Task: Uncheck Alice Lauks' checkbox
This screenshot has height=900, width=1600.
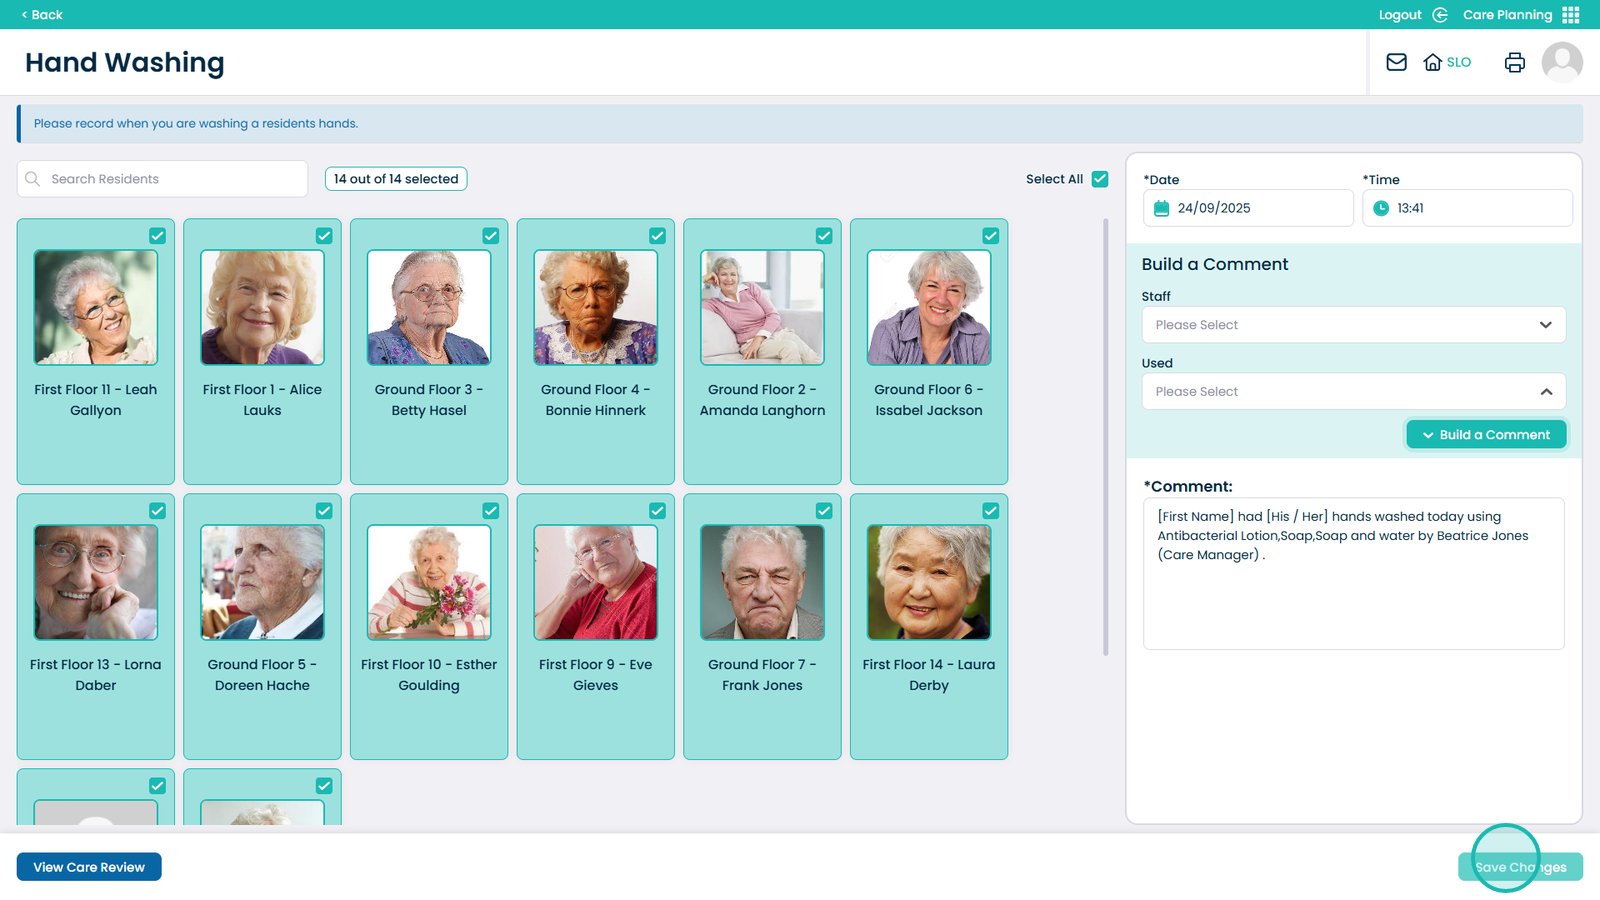Action: (324, 236)
